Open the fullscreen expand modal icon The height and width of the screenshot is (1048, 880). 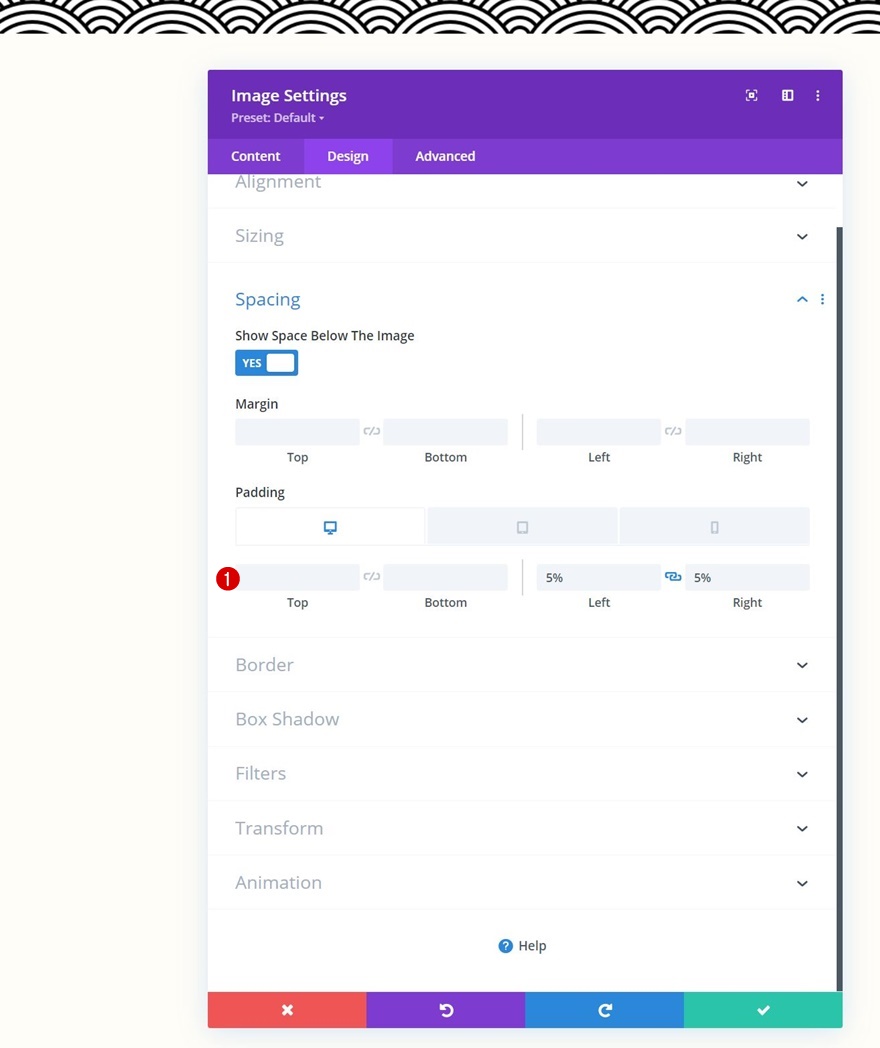point(751,96)
